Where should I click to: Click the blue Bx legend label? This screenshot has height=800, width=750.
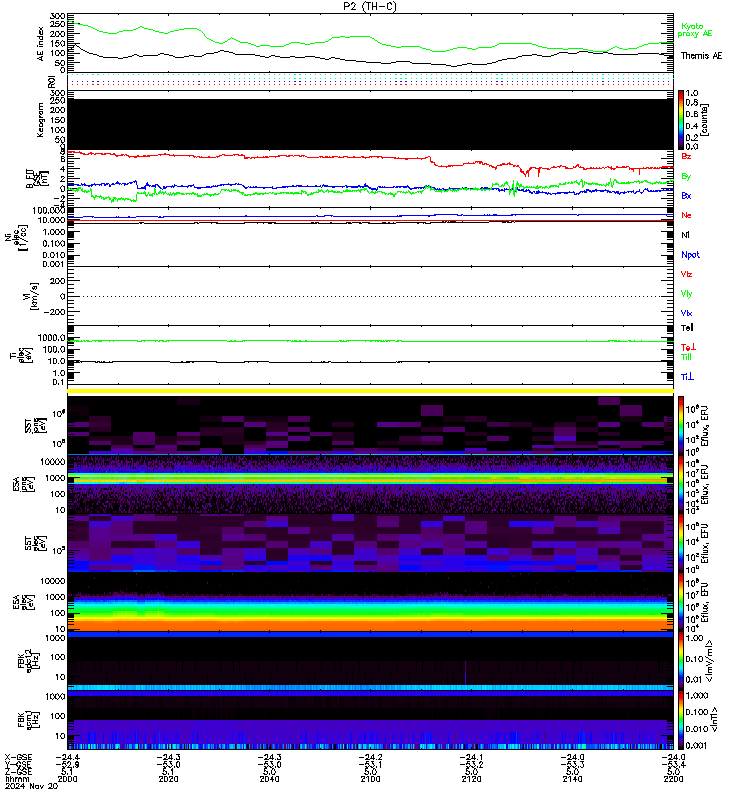(x=686, y=195)
